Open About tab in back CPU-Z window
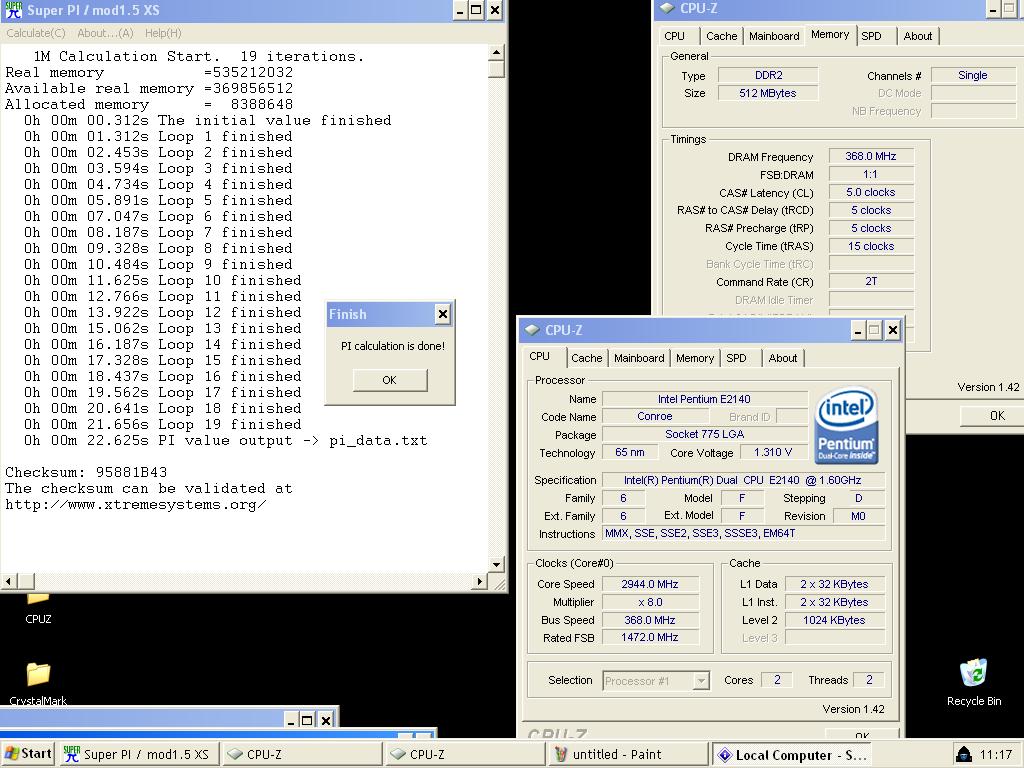Viewport: 1024px width, 768px height. [x=918, y=37]
